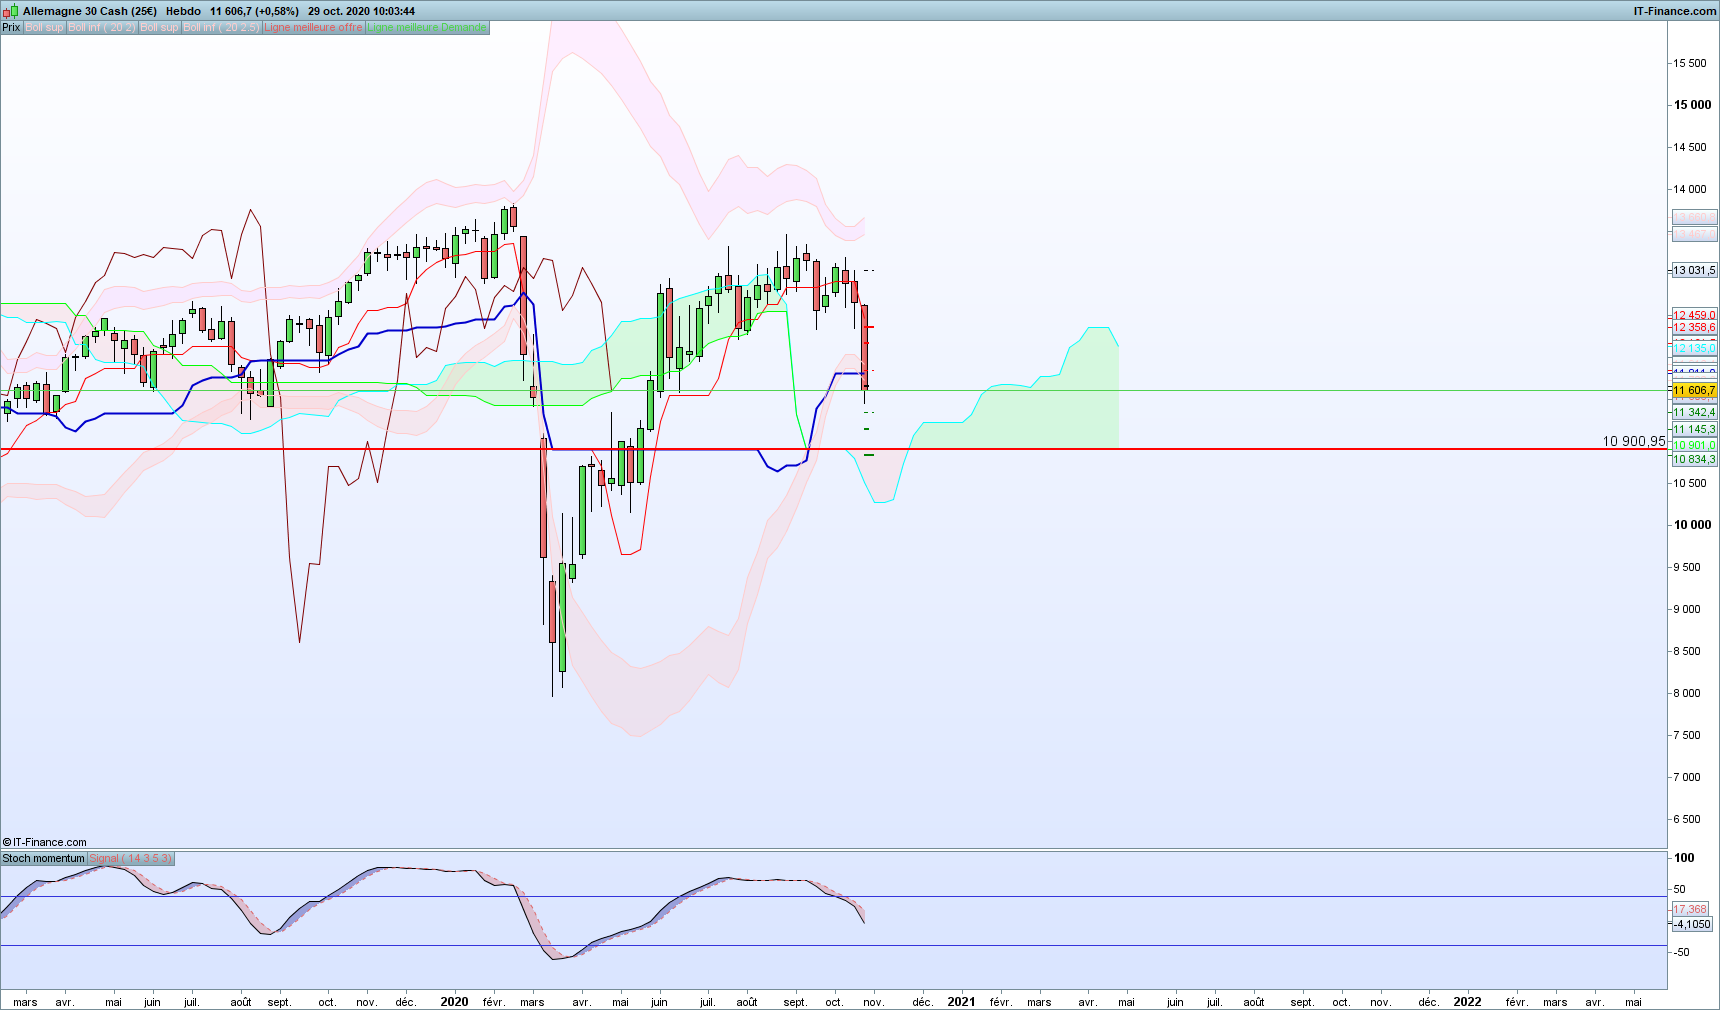
Task: Click the 17,368 stochastic value tag
Action: coord(1691,909)
